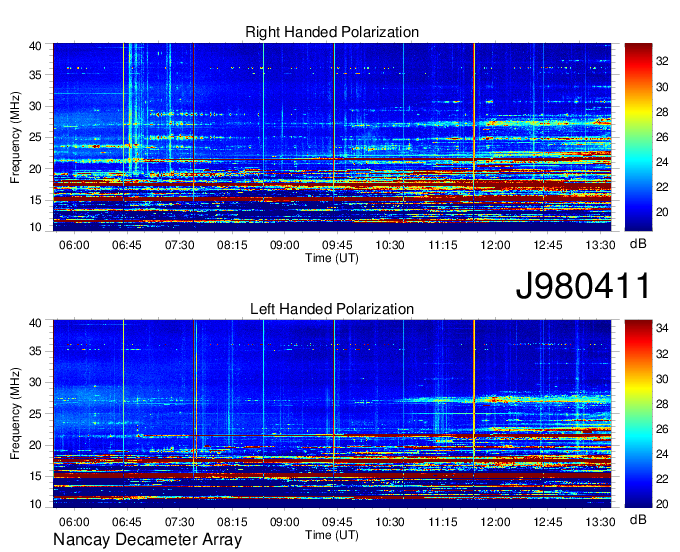This screenshot has width=680, height=552.
Task: Click "Time (UT)" label under top plot
Action: (x=332, y=258)
